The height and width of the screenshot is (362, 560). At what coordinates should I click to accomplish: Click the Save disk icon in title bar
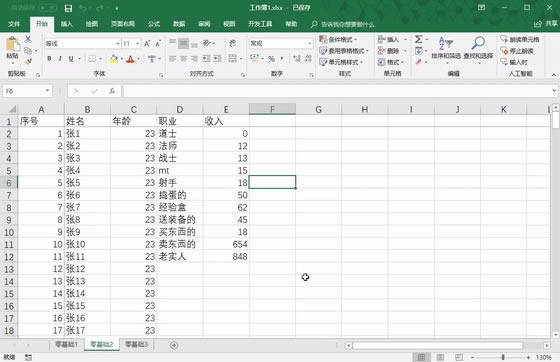pos(68,8)
